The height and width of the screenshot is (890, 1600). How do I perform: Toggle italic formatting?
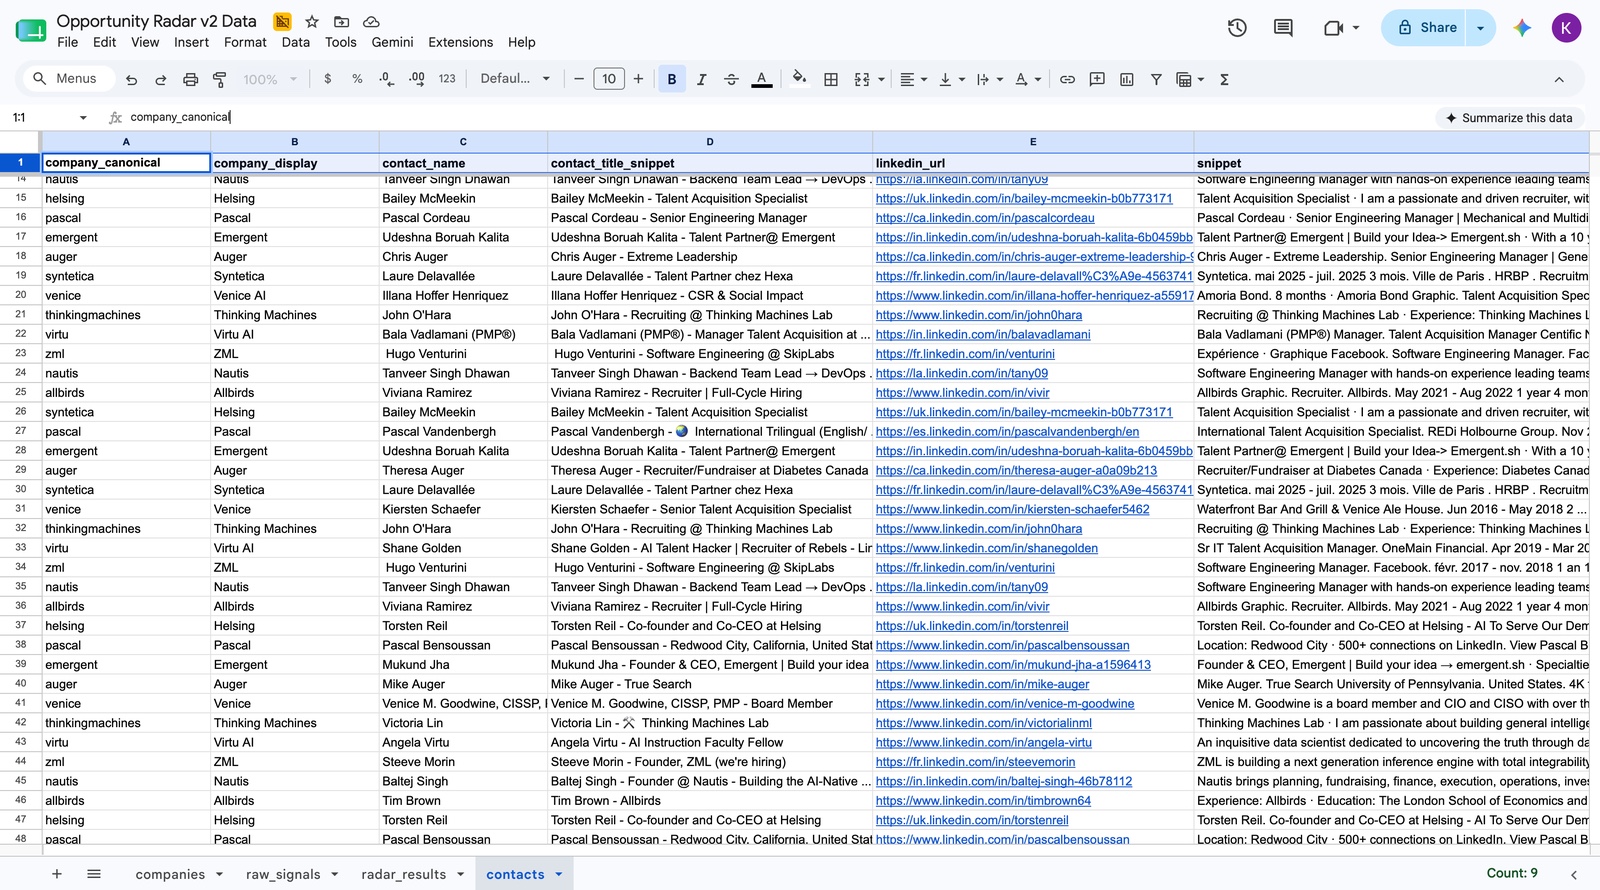coord(701,79)
